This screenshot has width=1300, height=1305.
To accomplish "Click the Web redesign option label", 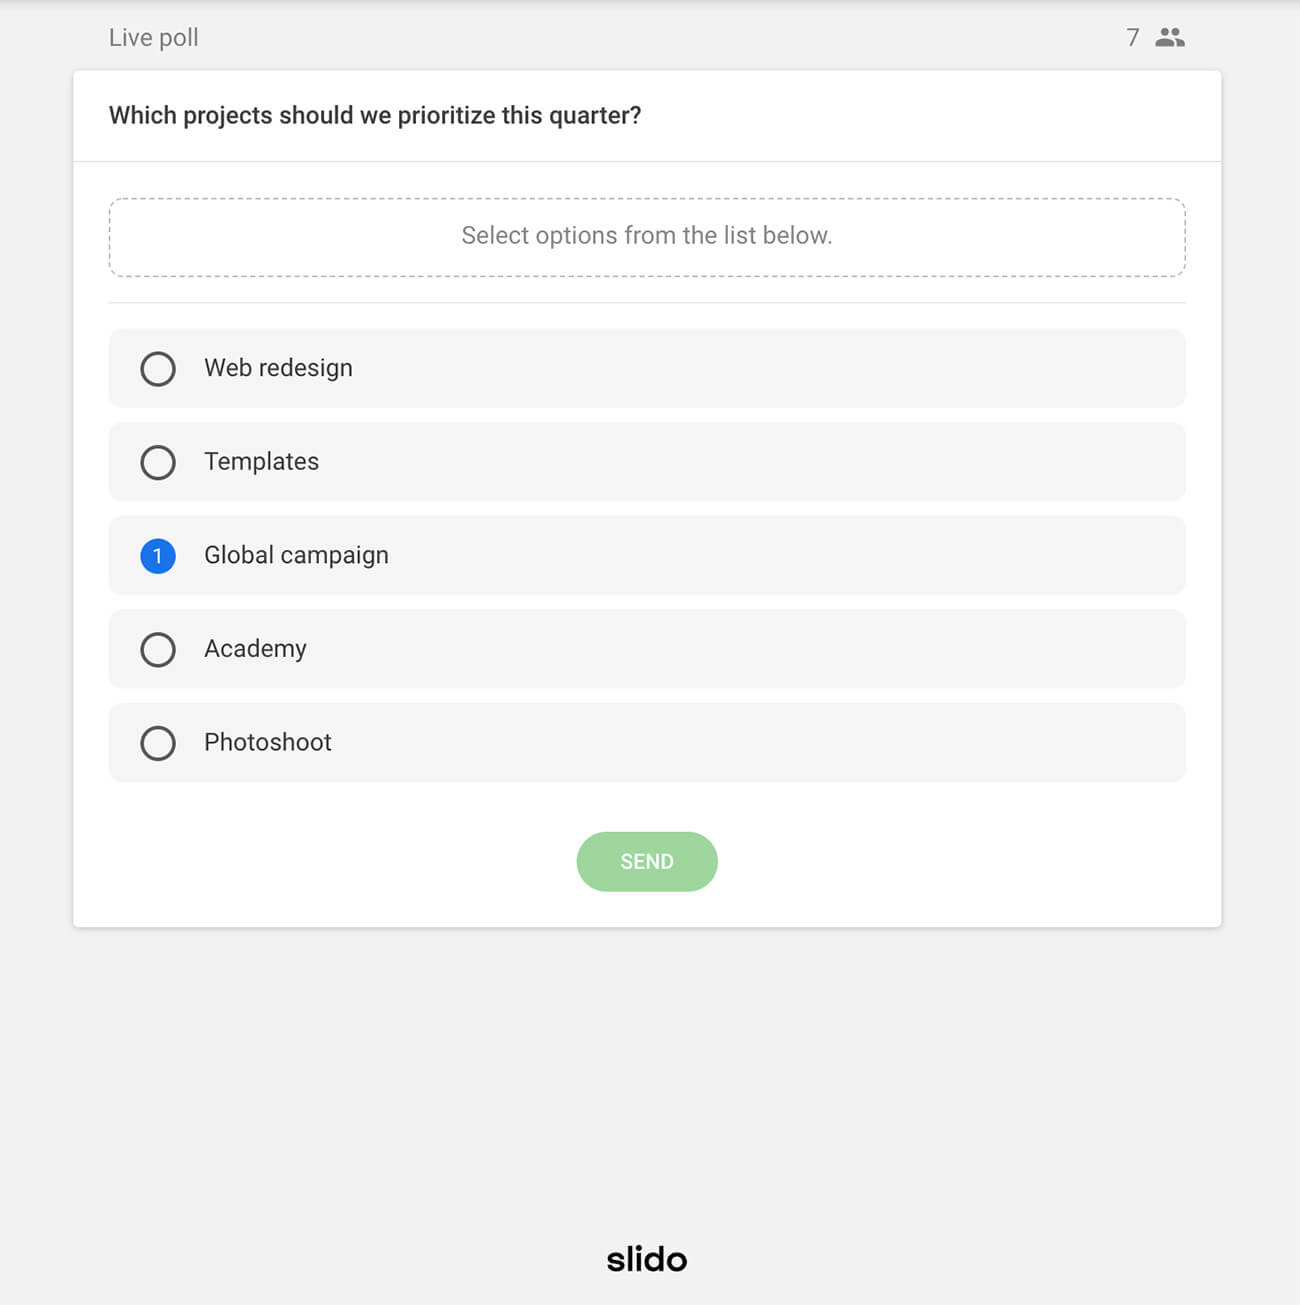I will click(x=278, y=368).
